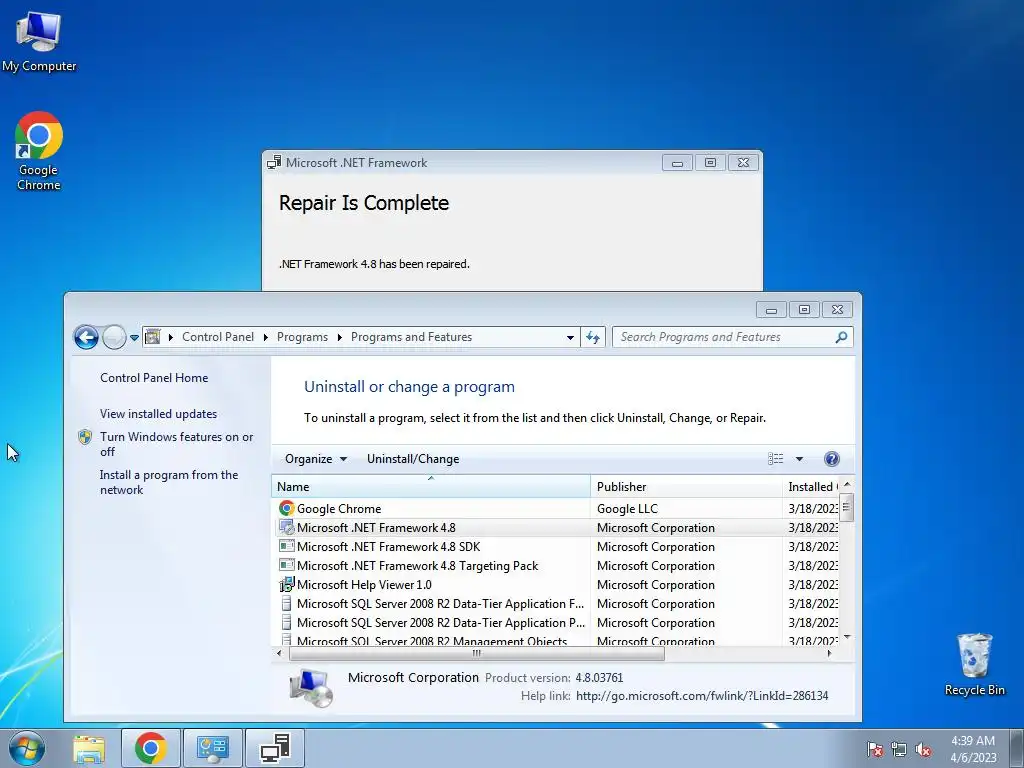This screenshot has height=768, width=1024.
Task: Minimize the Programs and Features window
Action: [771, 310]
